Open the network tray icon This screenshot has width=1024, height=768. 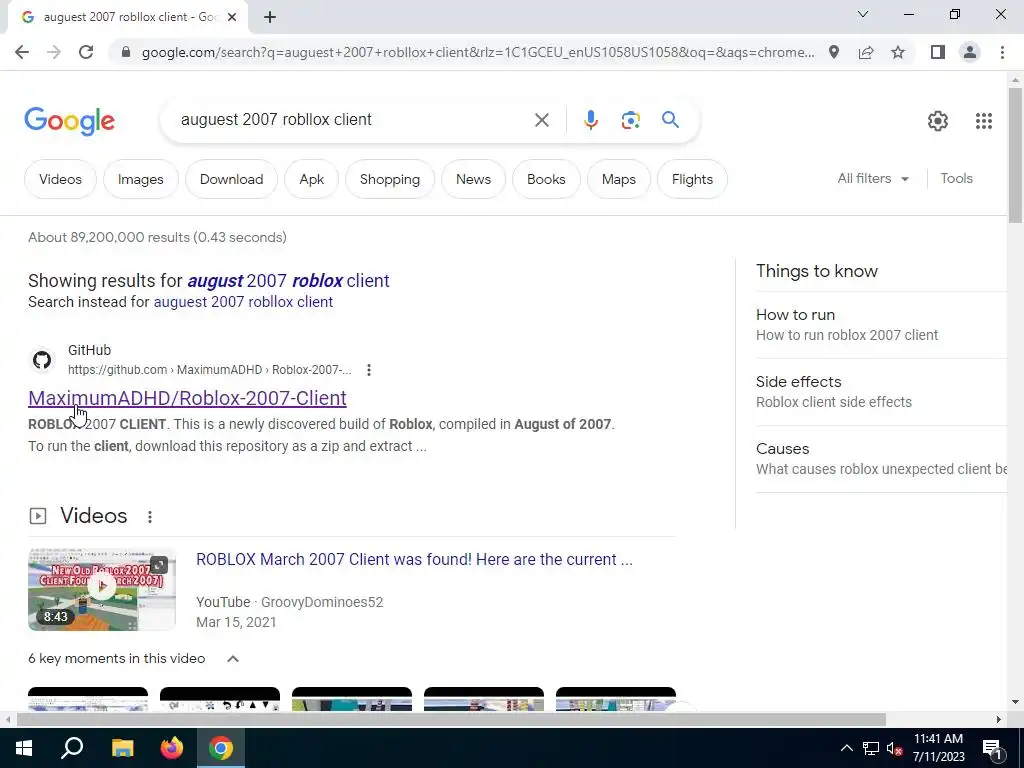[871, 748]
